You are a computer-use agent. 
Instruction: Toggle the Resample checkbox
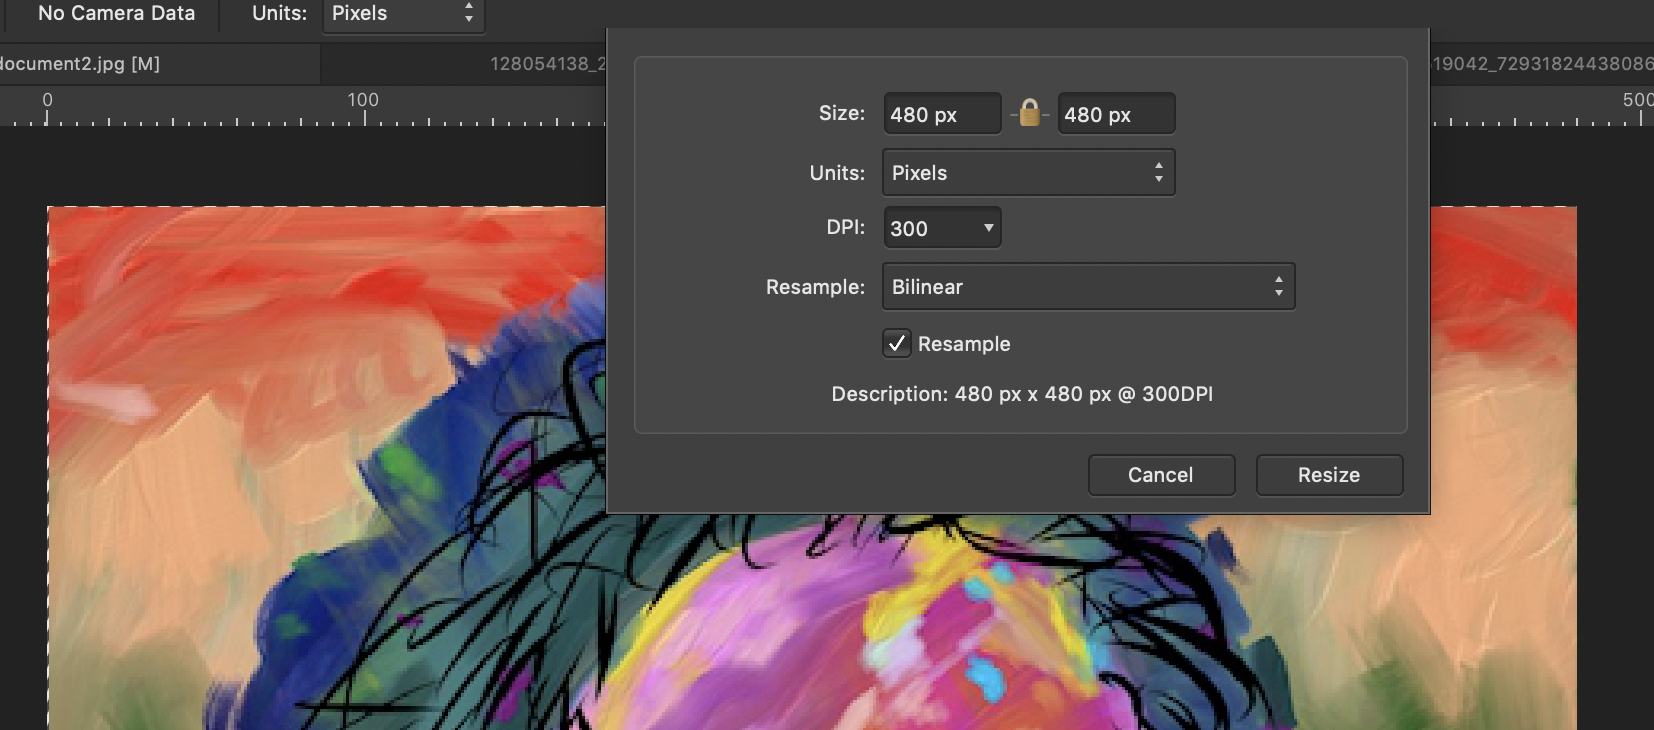coord(897,344)
